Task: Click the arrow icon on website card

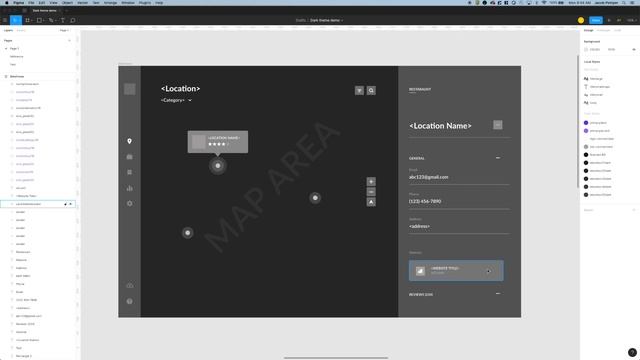Action: click(x=489, y=271)
